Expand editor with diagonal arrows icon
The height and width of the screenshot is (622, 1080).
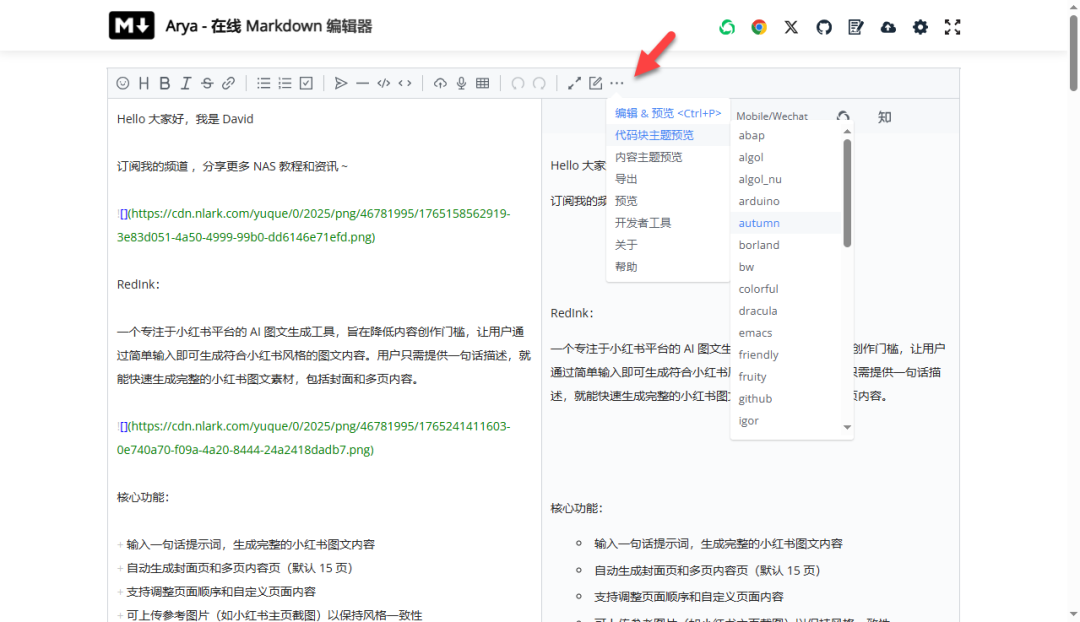tap(574, 83)
